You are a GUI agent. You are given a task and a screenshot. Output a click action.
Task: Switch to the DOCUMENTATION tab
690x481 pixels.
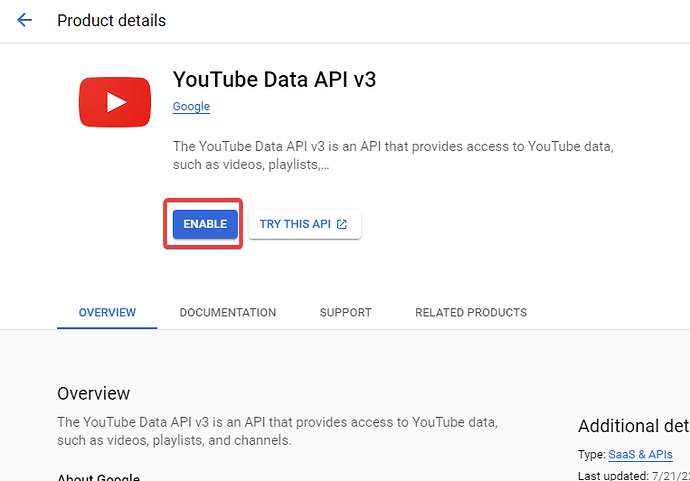[228, 312]
